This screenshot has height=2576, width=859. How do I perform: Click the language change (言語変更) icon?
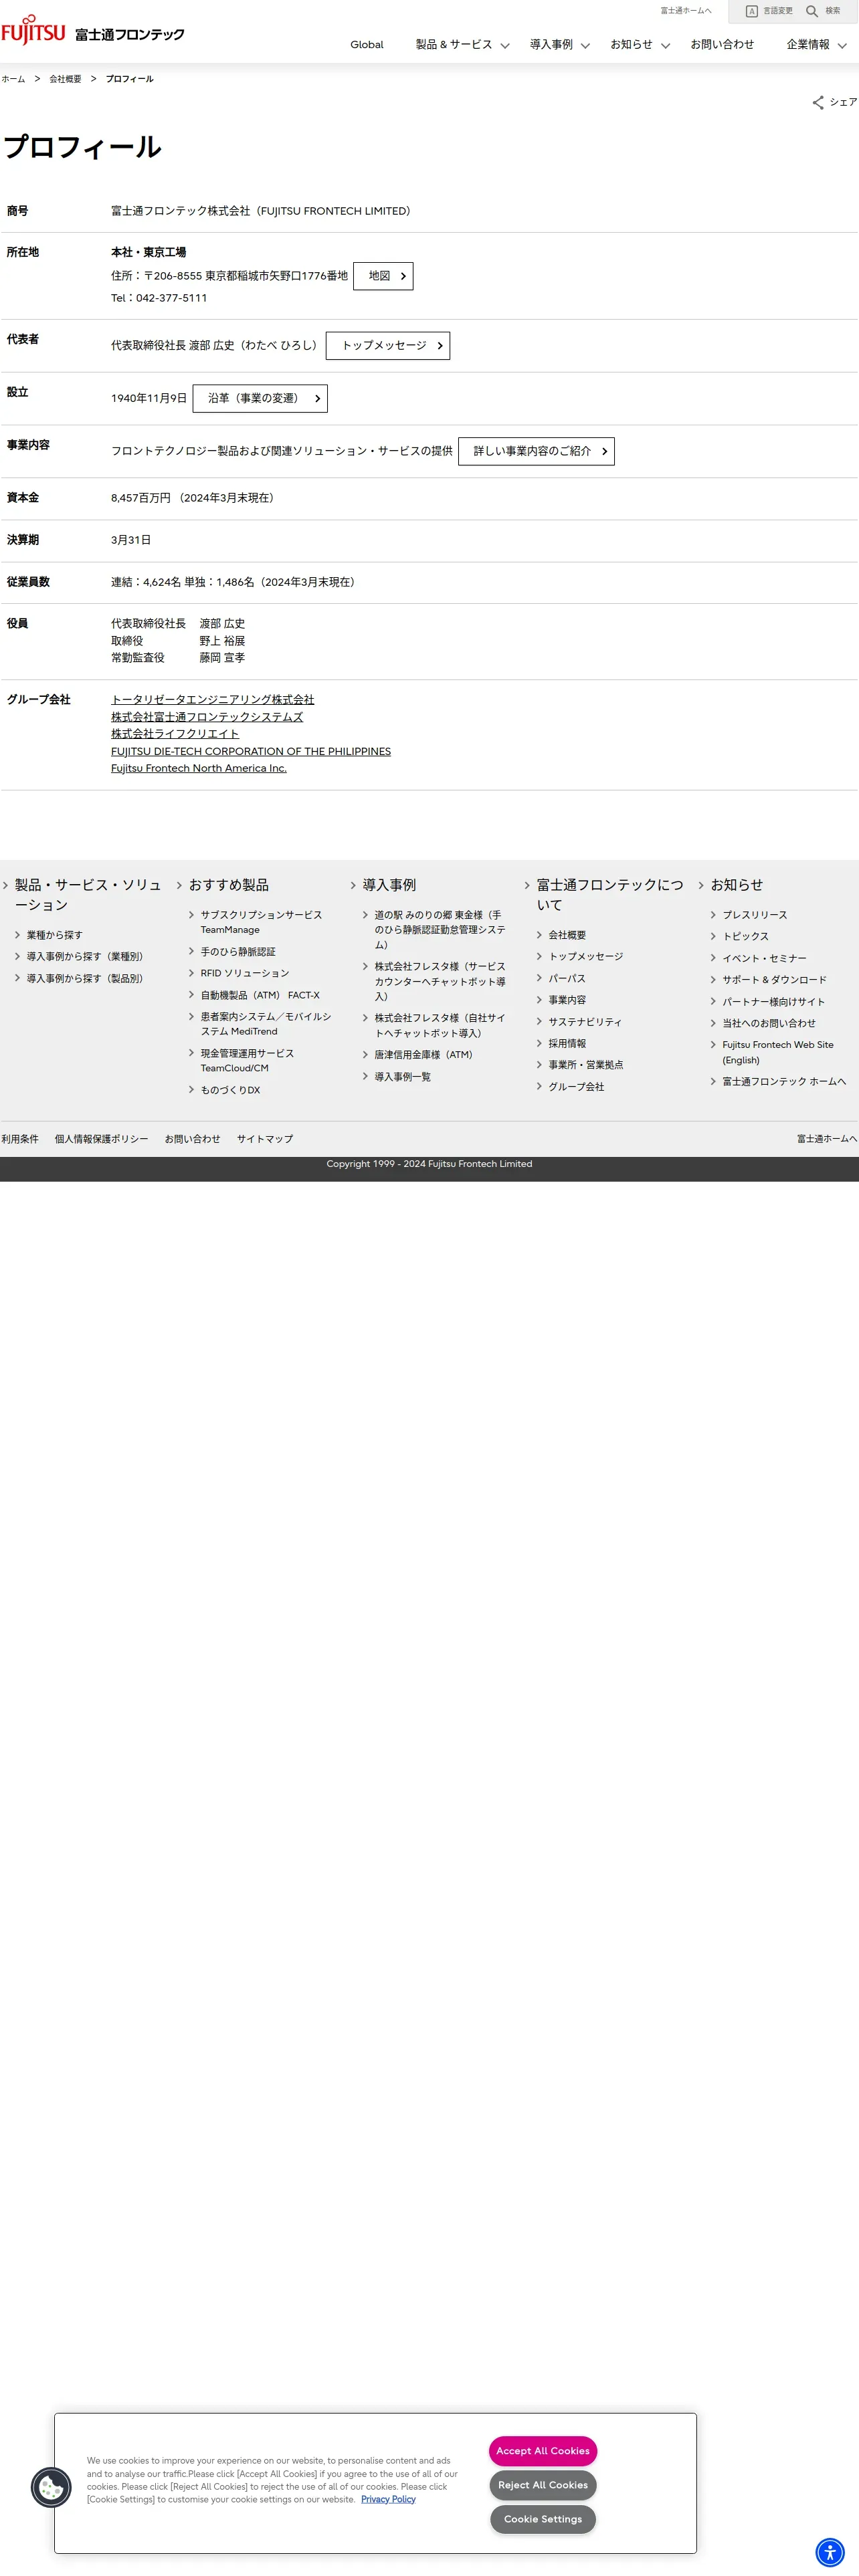coord(752,11)
